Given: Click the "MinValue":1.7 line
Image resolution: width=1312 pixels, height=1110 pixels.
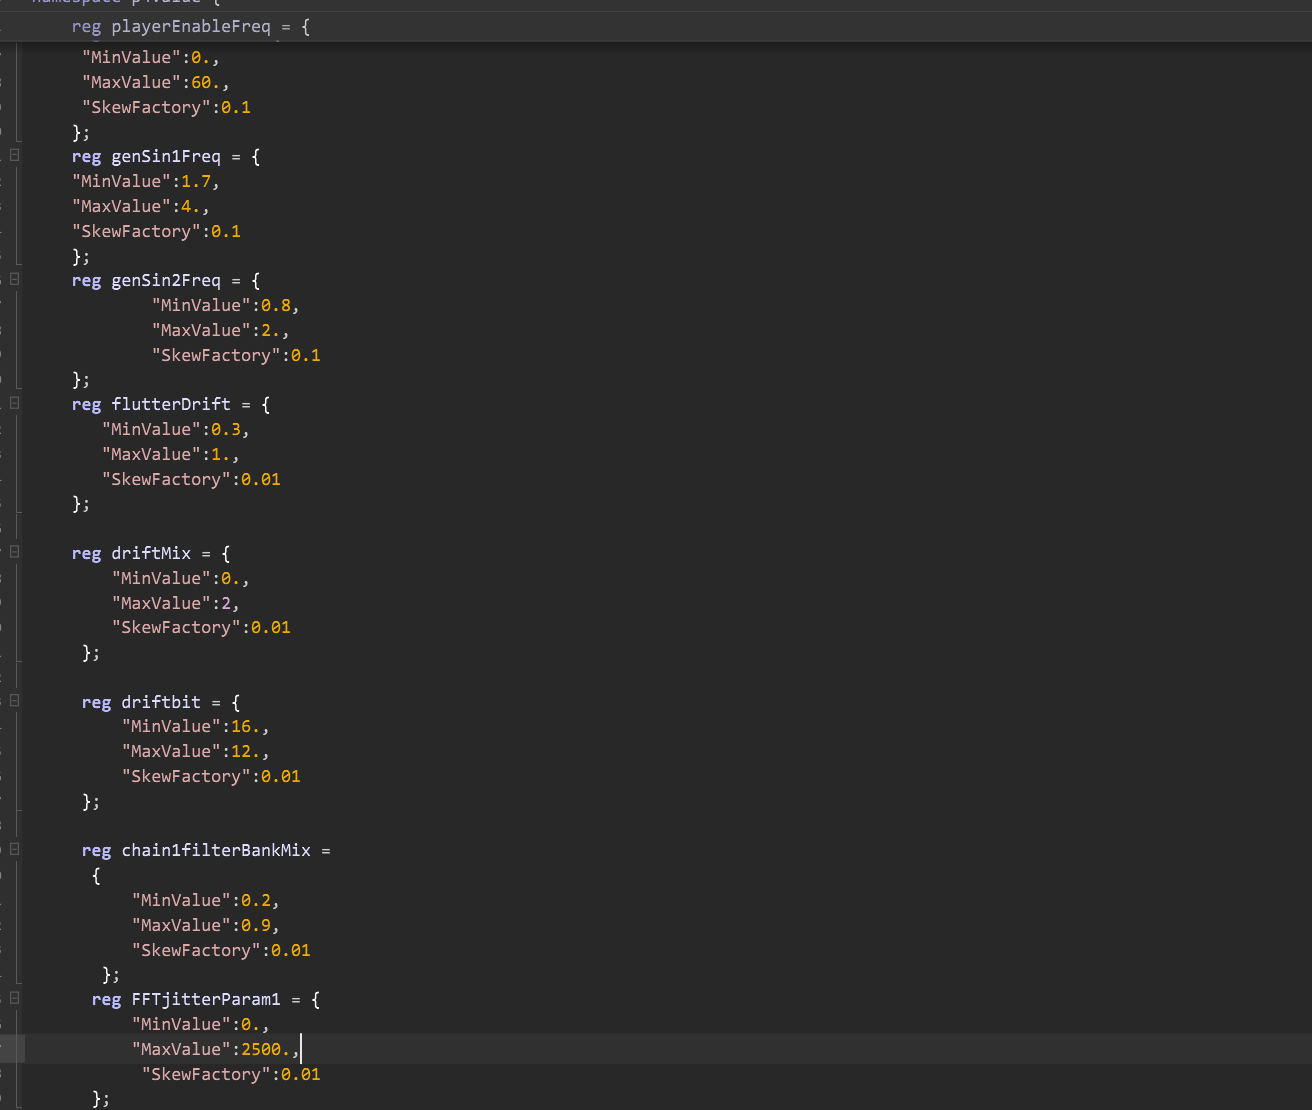Looking at the screenshot, I should [146, 181].
